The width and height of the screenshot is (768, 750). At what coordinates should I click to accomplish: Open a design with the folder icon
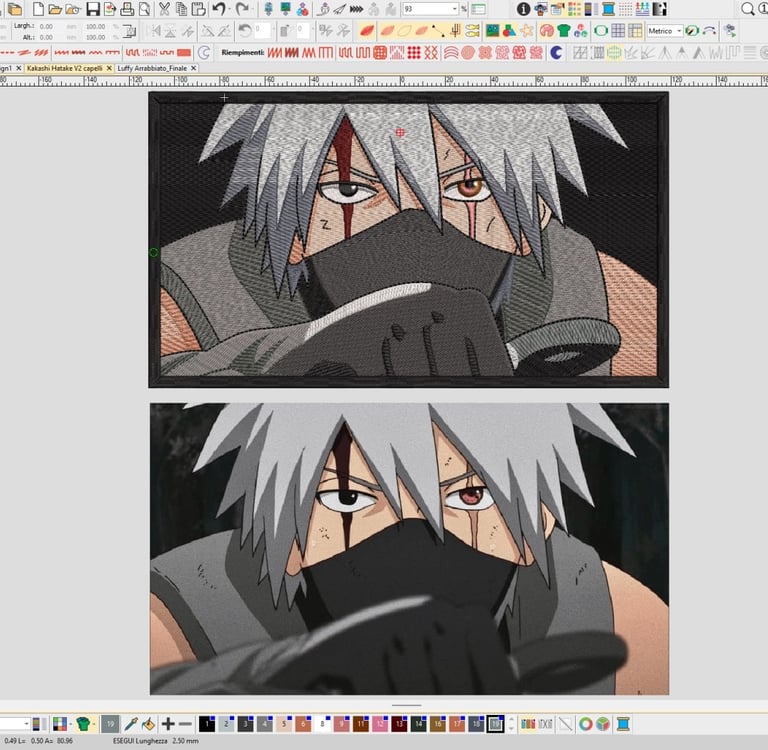point(55,9)
